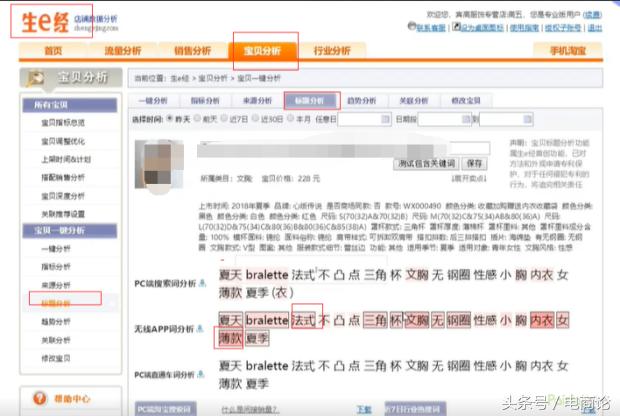620x416 pixels.
Task: Open the 关联分析 sub-tab
Action: (414, 100)
